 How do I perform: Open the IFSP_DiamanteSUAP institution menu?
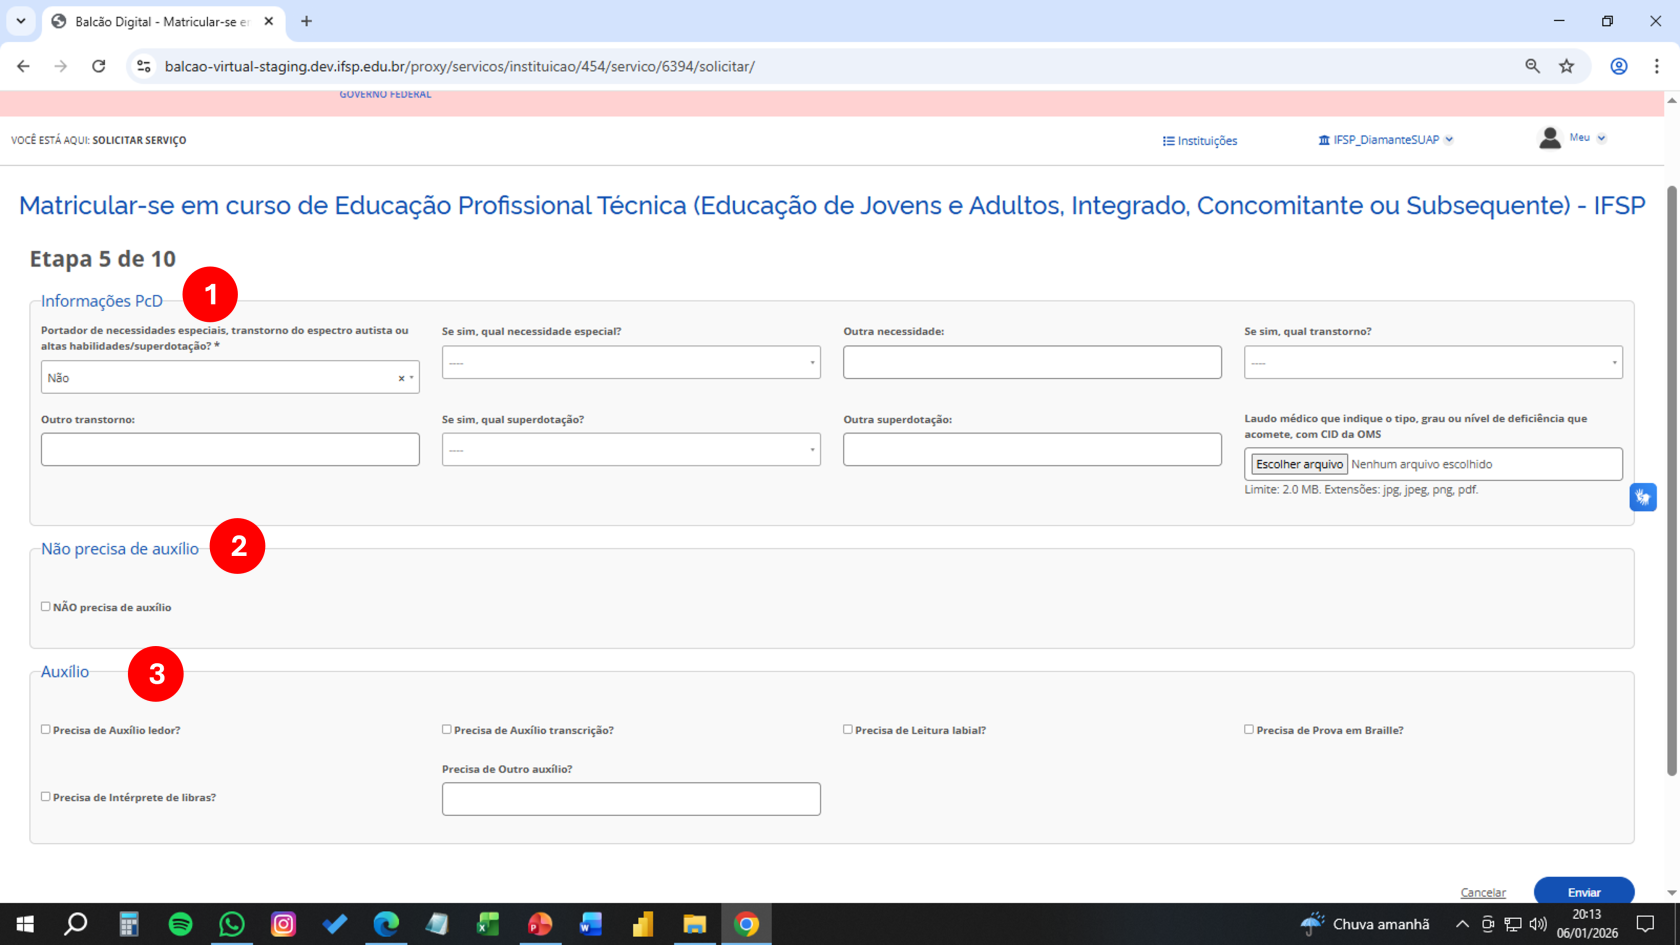coord(1385,139)
